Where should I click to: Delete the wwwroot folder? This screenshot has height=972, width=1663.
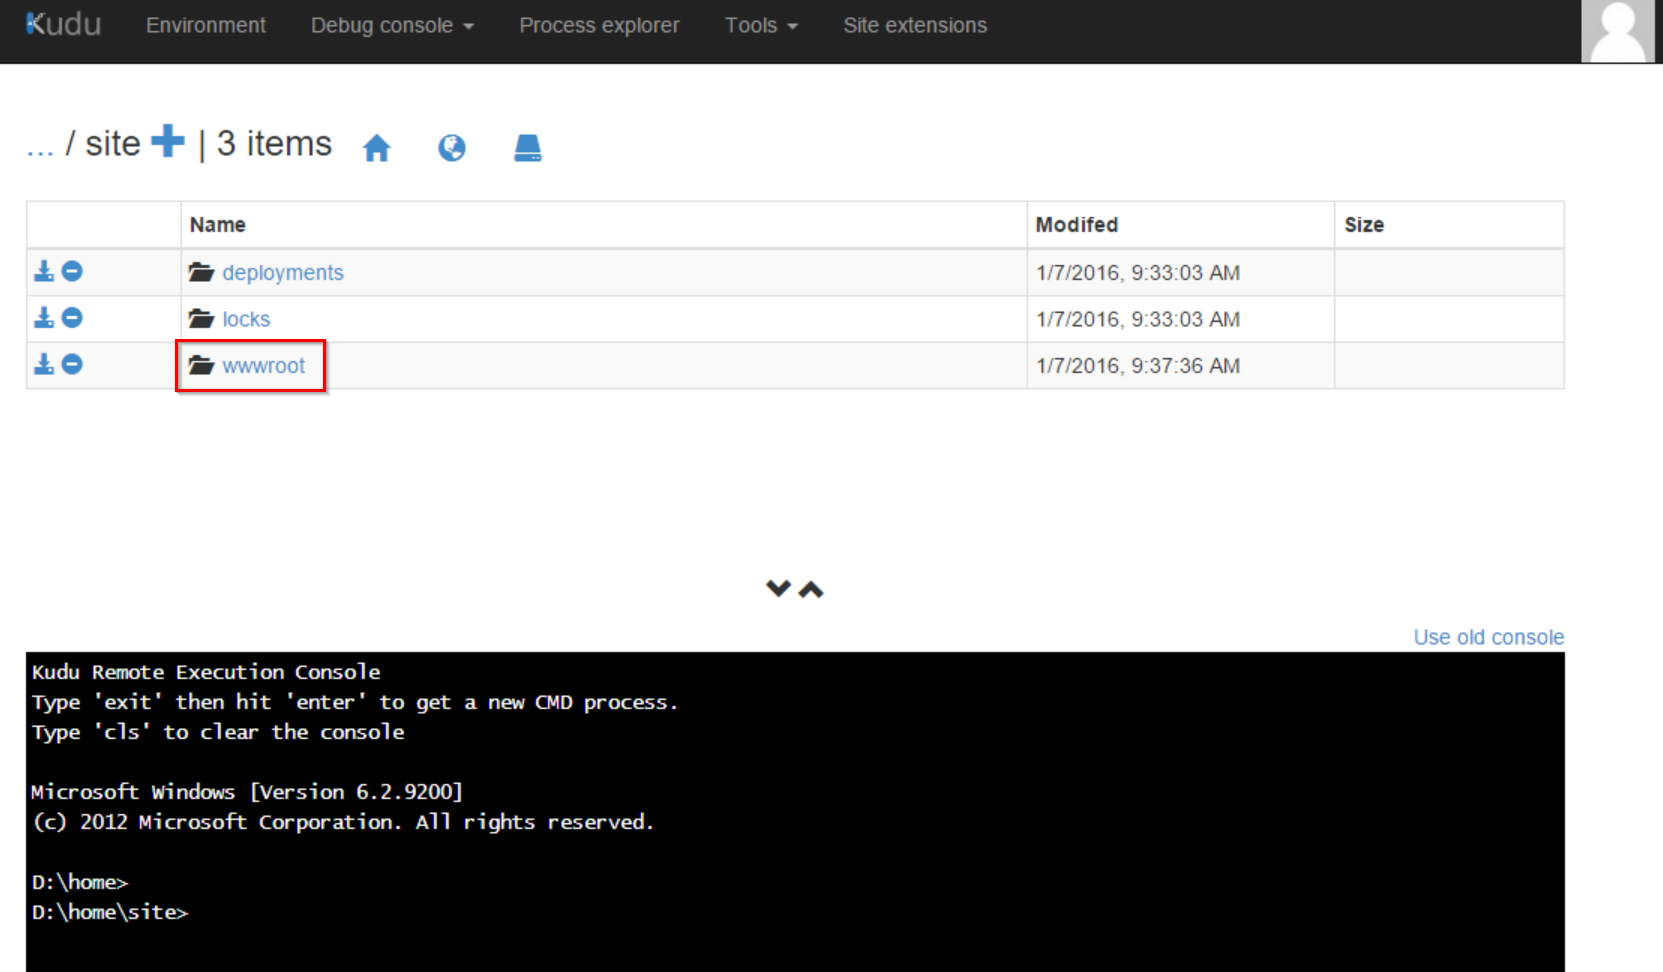coord(72,364)
